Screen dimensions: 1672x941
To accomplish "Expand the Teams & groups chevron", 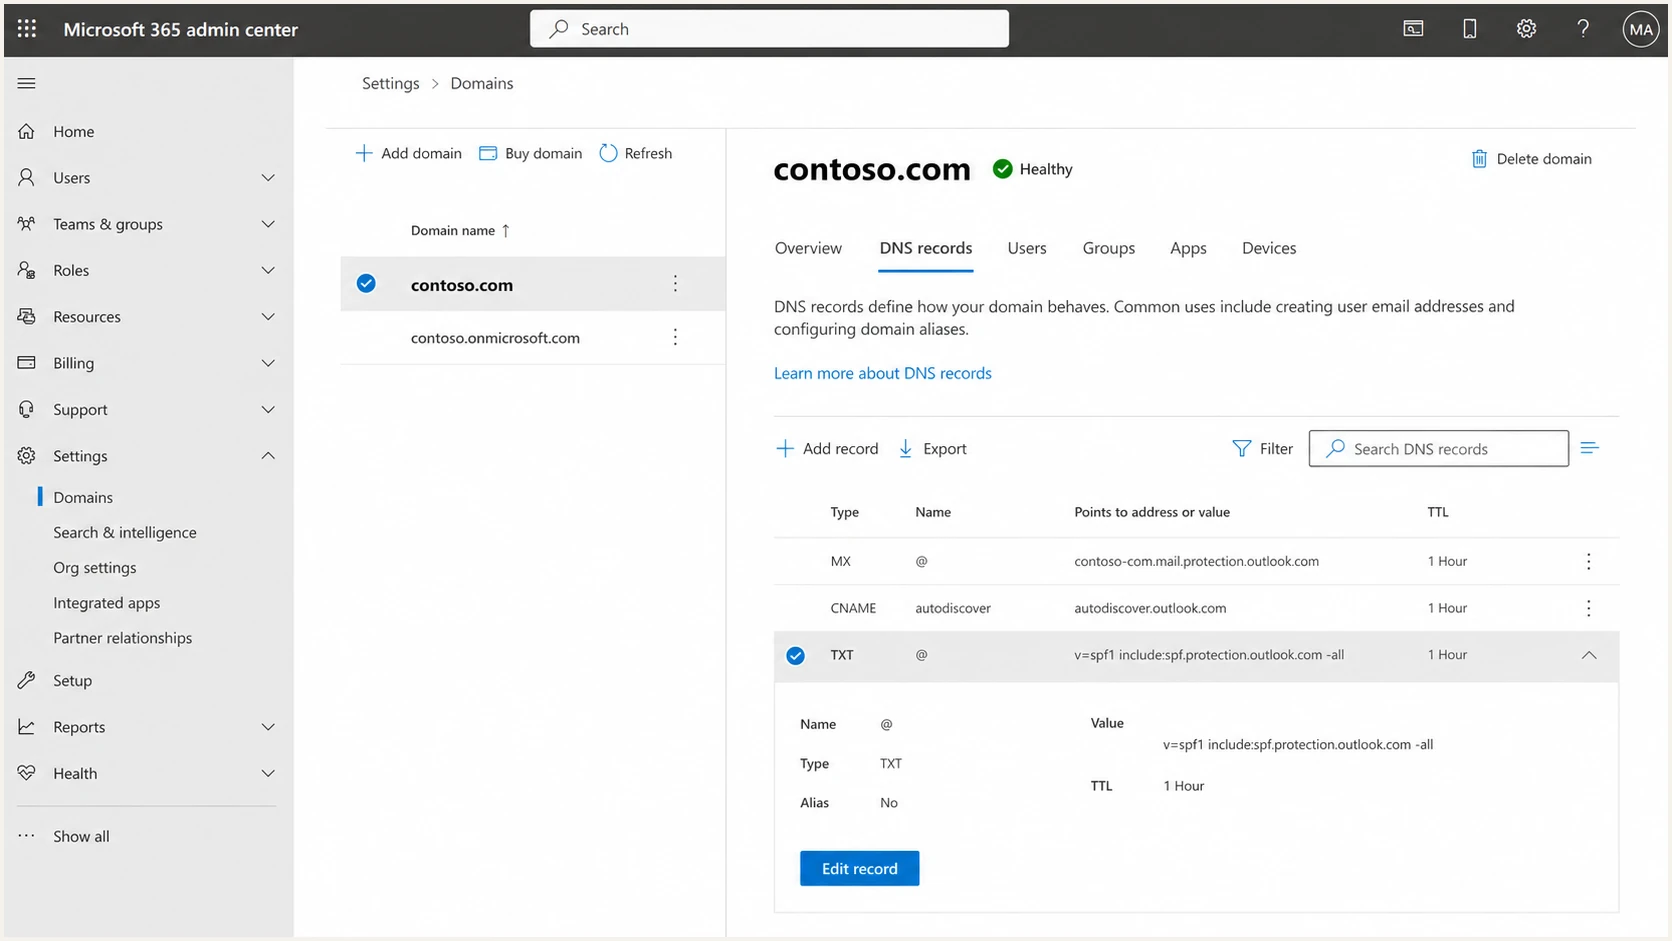I will pyautogui.click(x=268, y=224).
